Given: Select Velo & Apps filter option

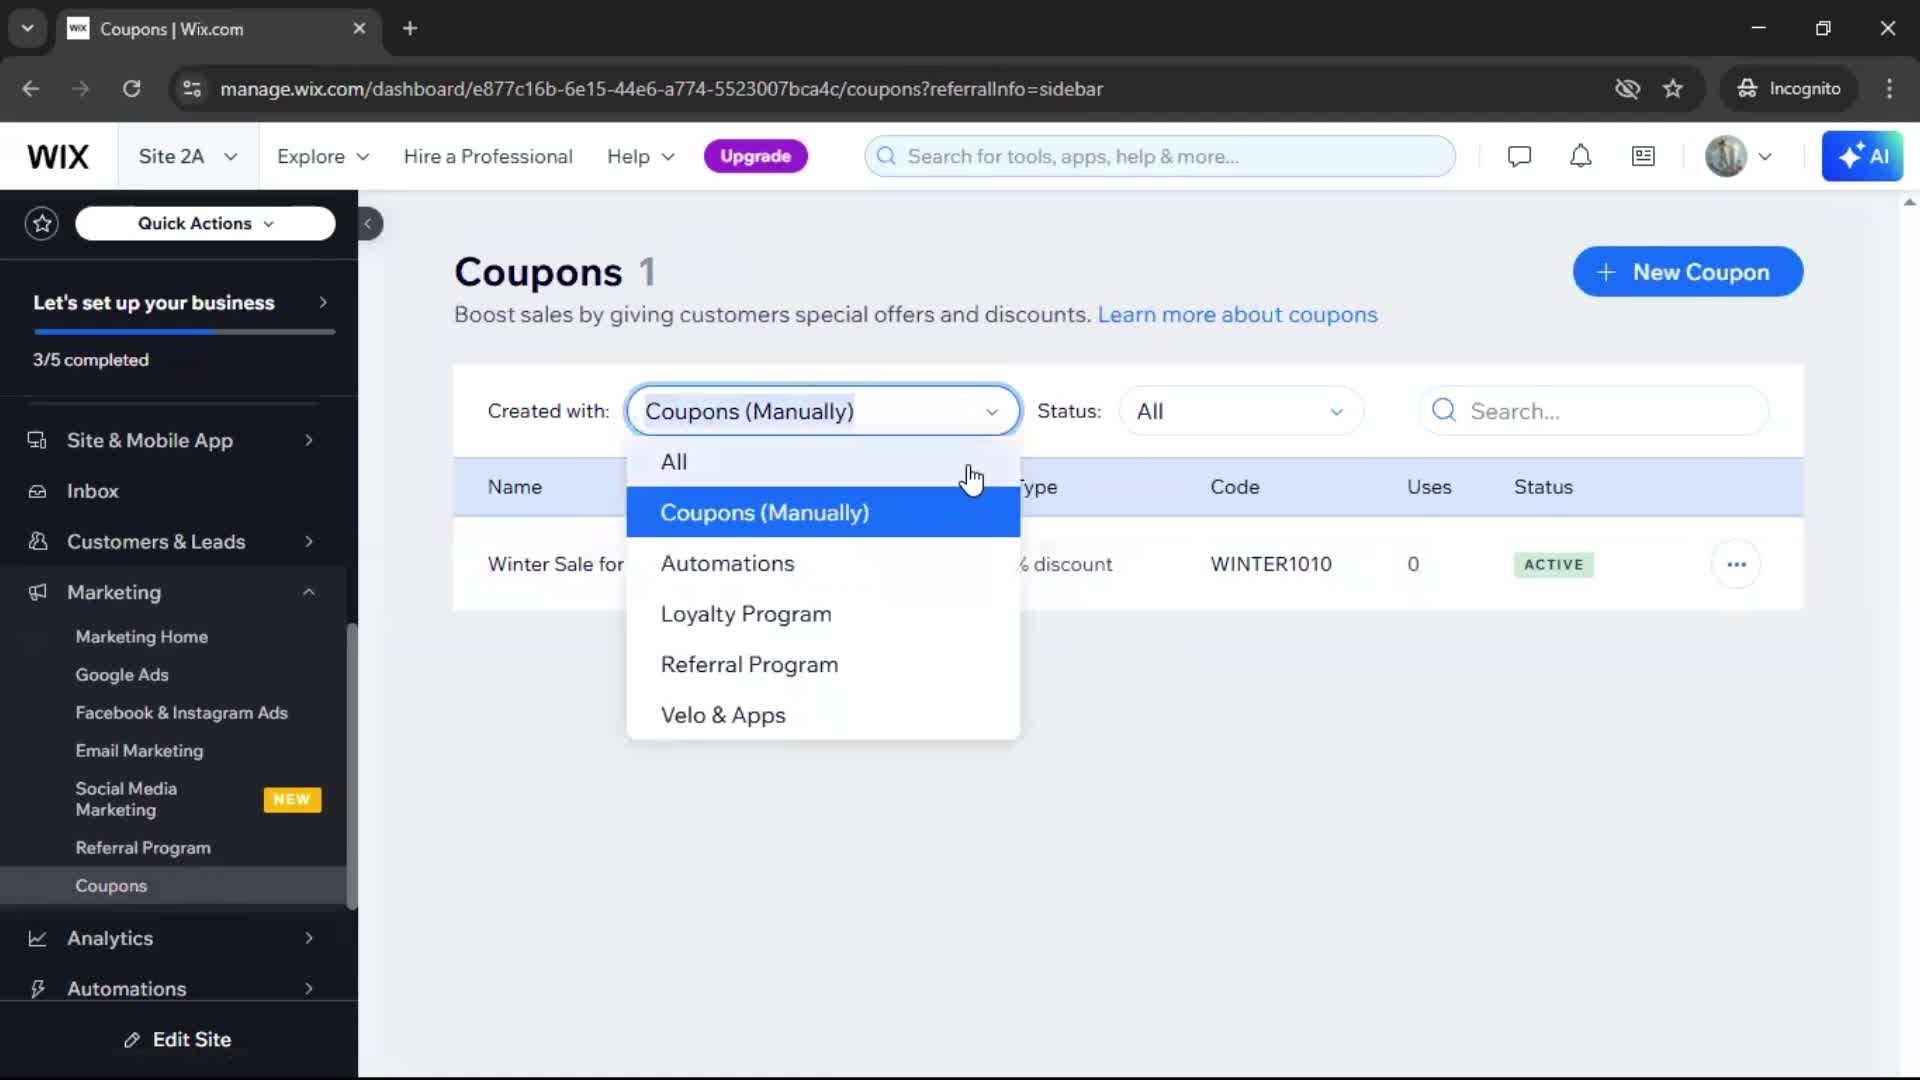Looking at the screenshot, I should (823, 715).
